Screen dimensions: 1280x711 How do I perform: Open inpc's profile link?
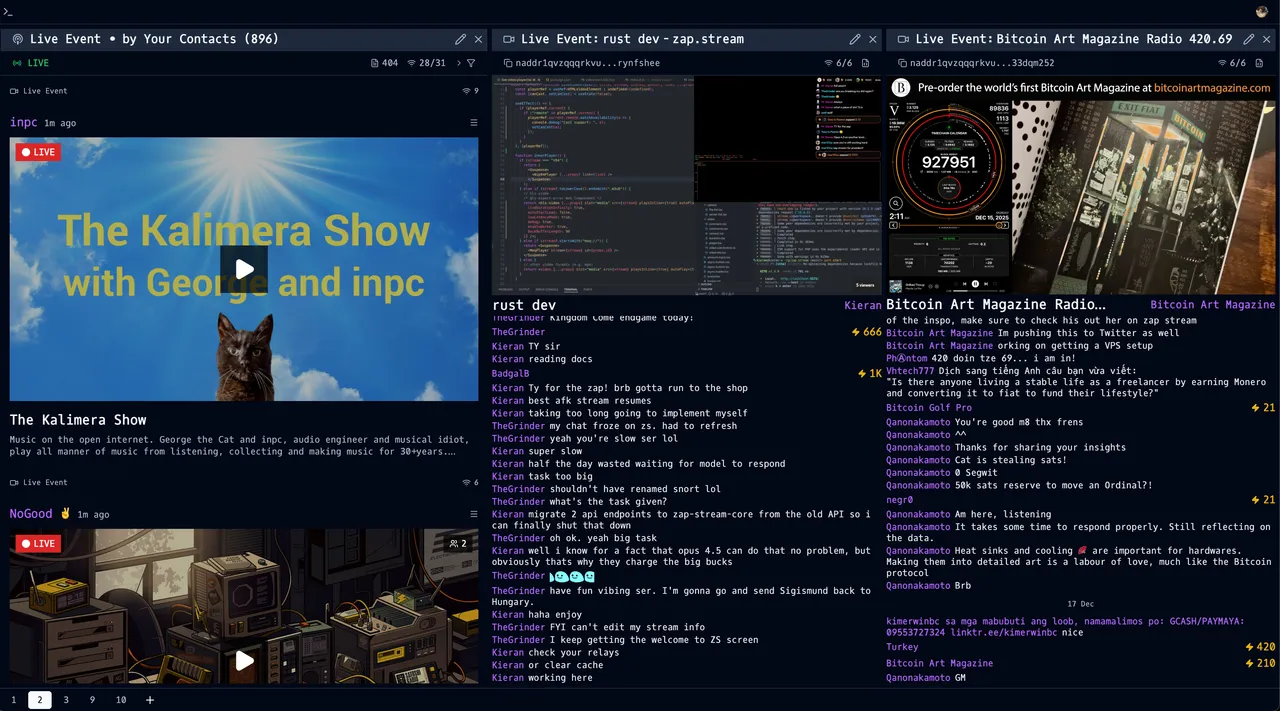(23, 123)
